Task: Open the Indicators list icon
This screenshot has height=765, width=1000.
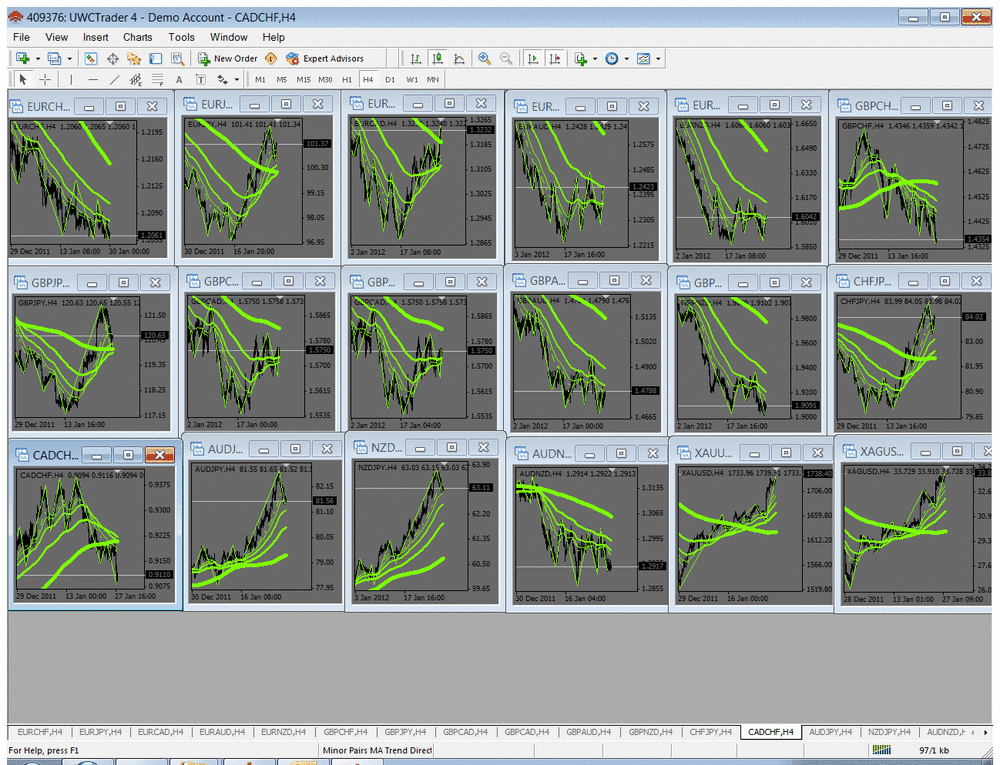Action: click(x=580, y=59)
